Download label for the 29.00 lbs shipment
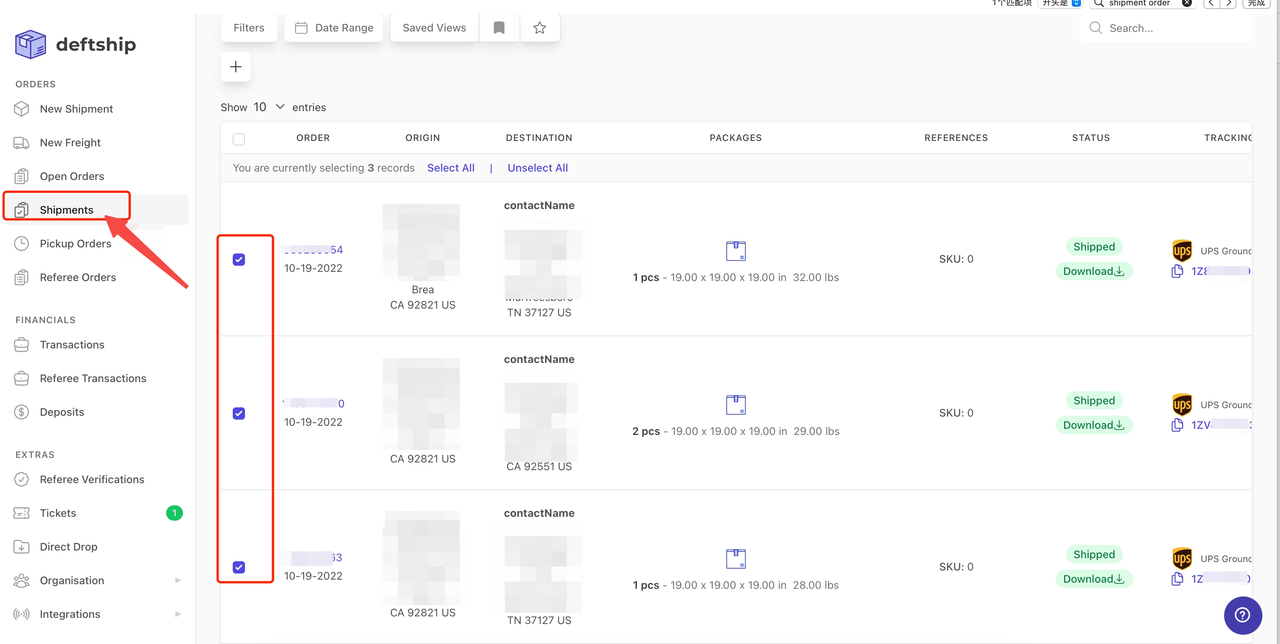 click(x=1094, y=425)
